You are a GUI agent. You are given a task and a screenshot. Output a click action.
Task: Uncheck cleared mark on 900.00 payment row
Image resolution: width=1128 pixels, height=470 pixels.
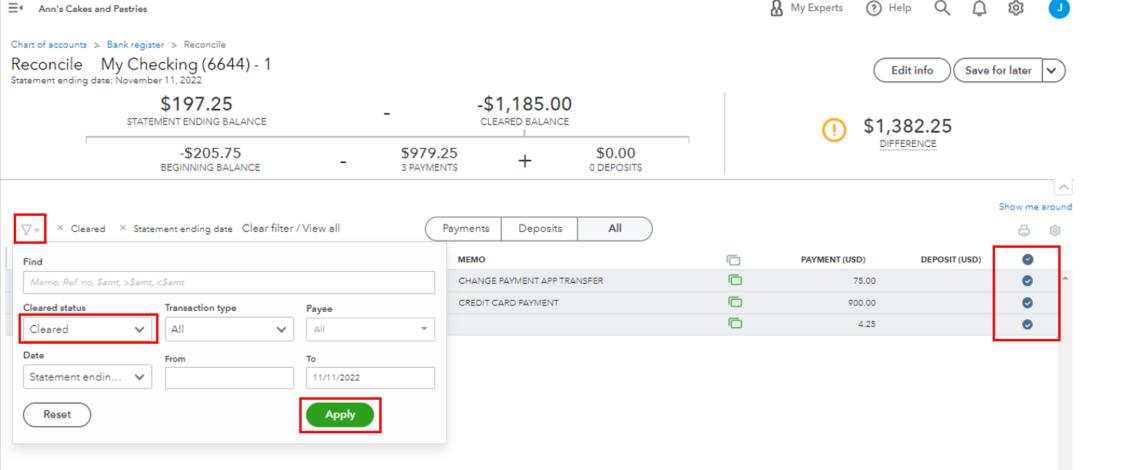pyautogui.click(x=1027, y=303)
